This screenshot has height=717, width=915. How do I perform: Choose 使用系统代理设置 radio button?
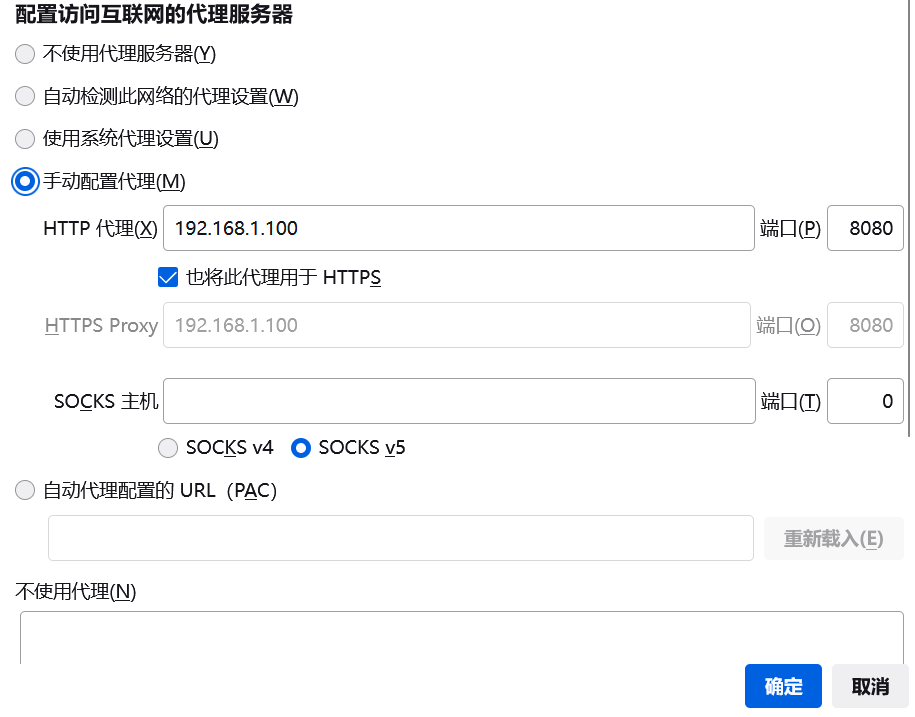(x=25, y=139)
